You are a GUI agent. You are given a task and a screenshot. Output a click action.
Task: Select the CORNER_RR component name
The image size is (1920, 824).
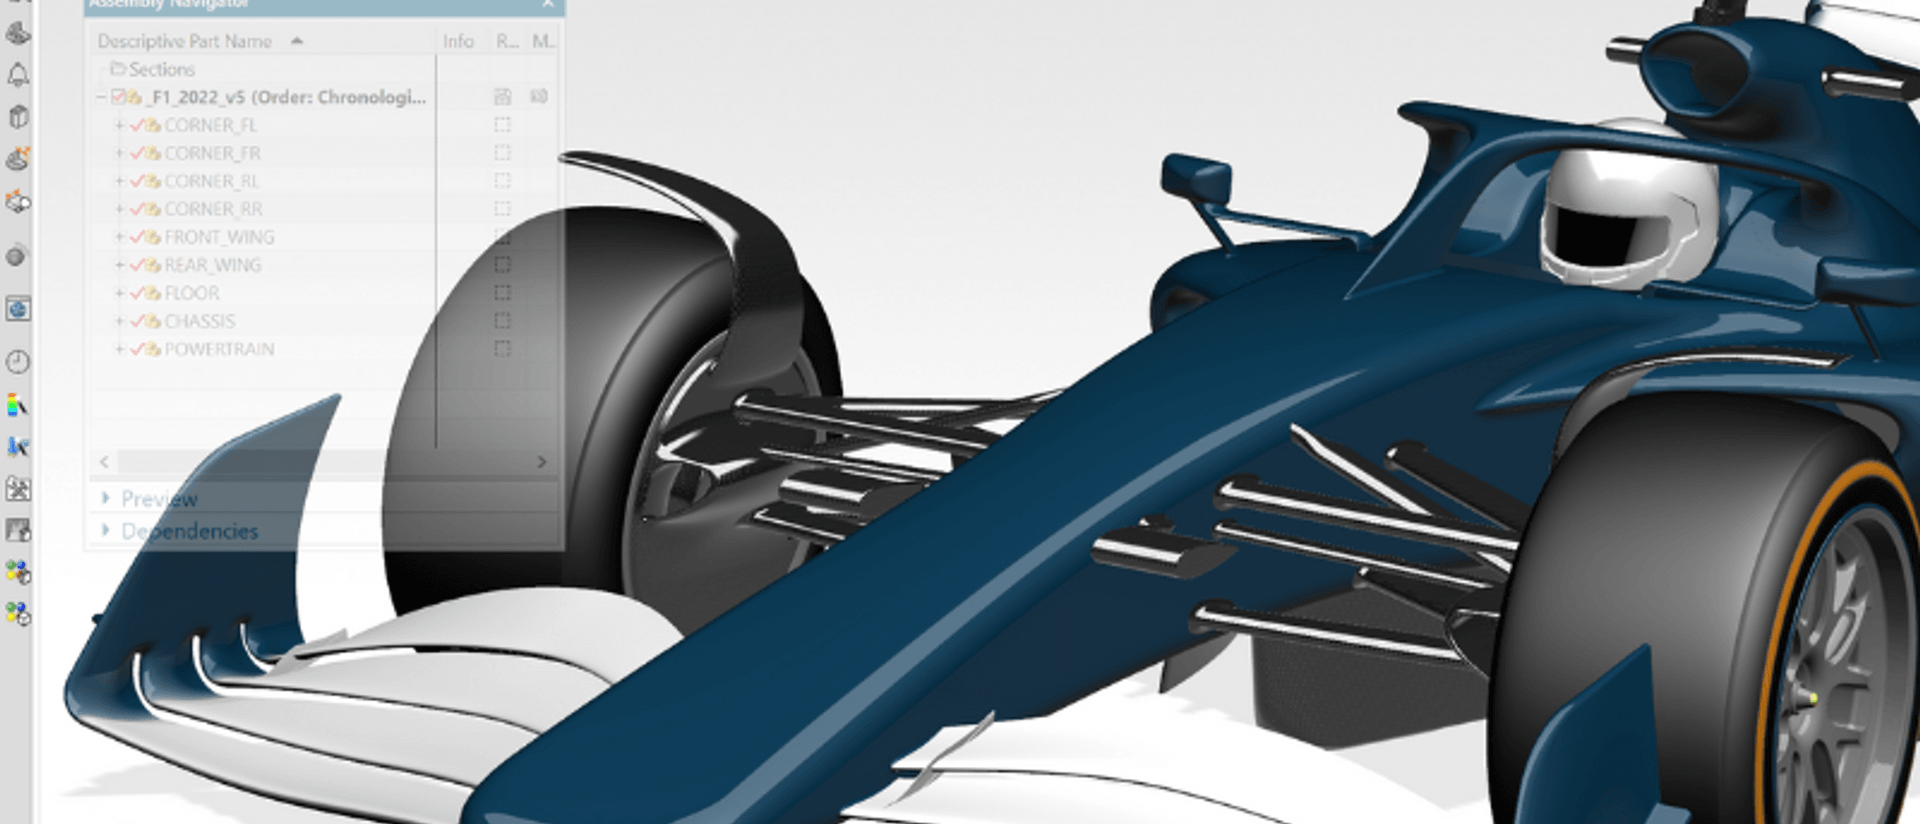tap(213, 209)
